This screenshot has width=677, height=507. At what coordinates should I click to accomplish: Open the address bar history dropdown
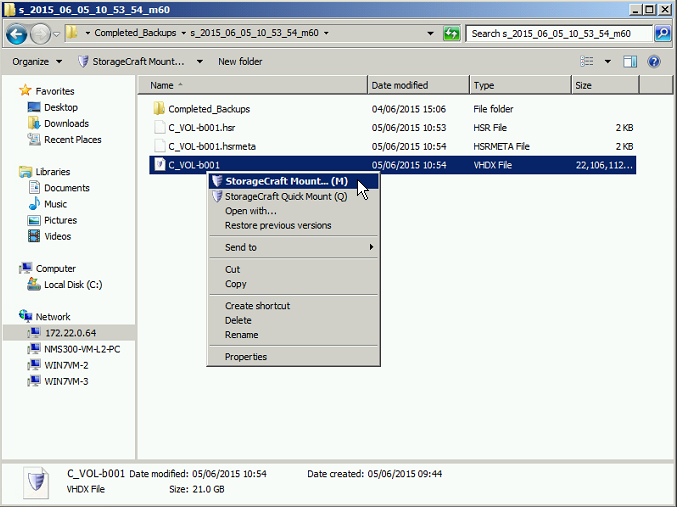(x=430, y=33)
